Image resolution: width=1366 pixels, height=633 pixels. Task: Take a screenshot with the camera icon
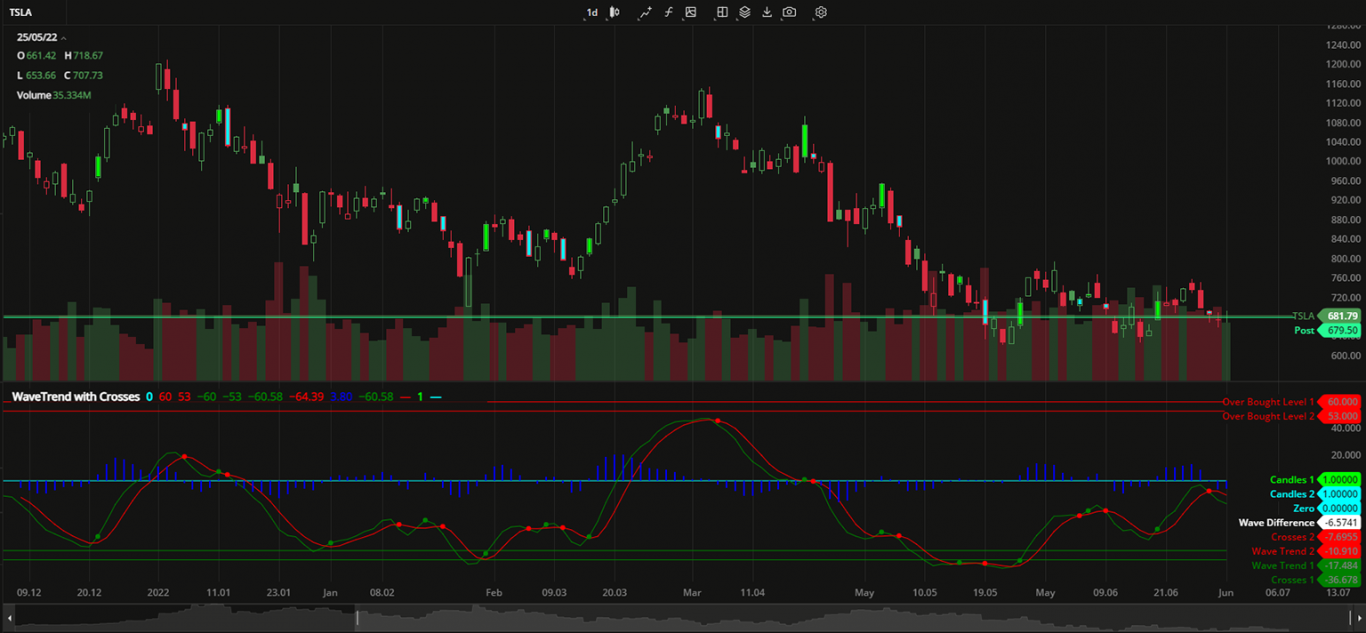(x=790, y=12)
